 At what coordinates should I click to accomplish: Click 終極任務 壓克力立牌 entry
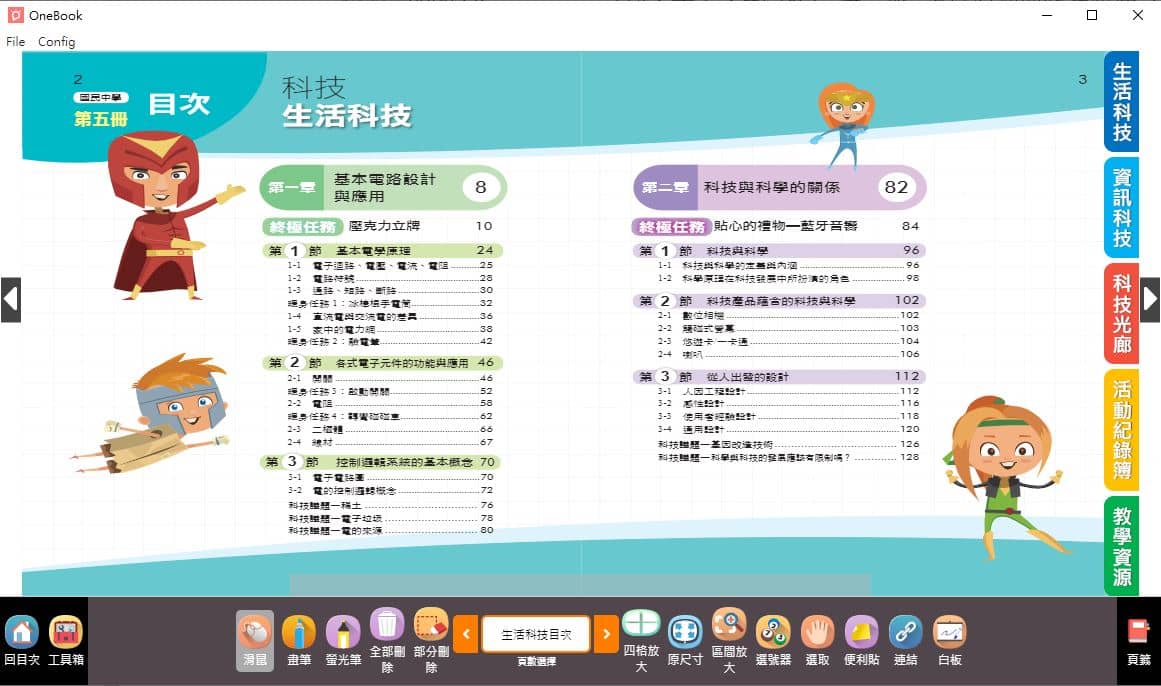(x=378, y=226)
